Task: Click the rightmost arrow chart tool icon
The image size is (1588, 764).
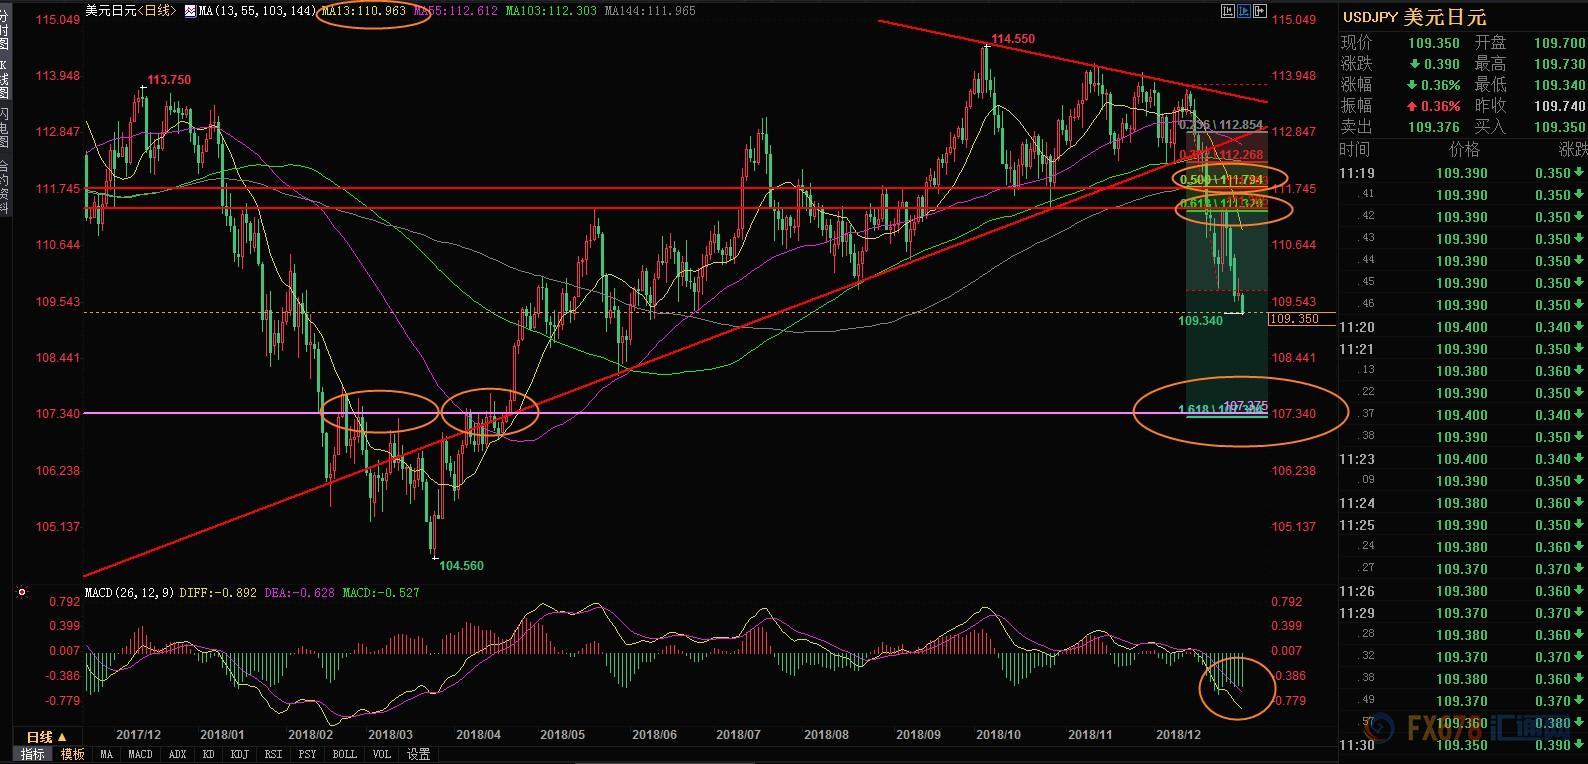Action: [1260, 11]
